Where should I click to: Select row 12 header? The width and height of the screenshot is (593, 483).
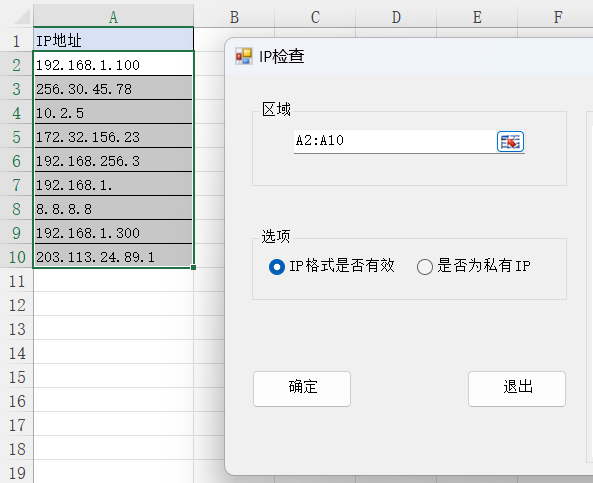point(17,305)
